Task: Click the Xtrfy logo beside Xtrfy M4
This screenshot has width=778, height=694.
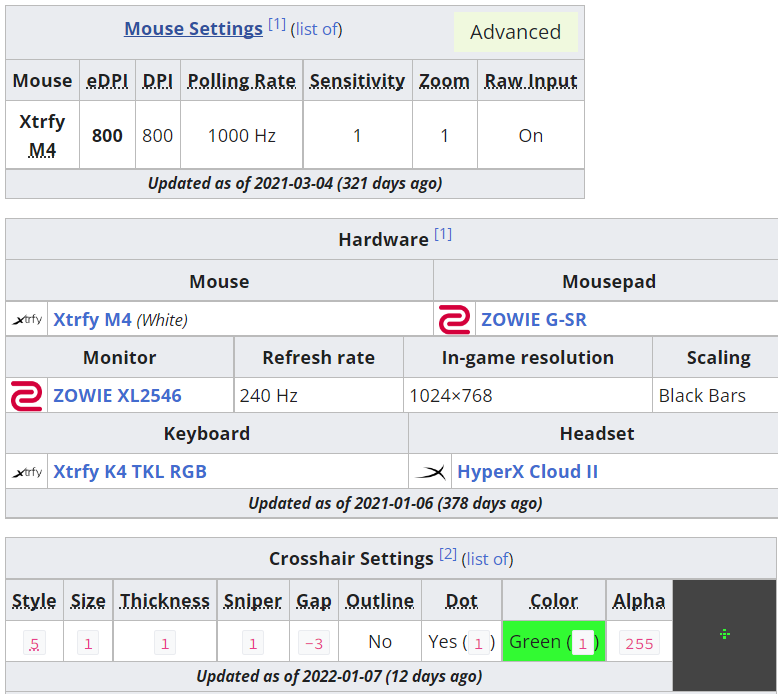Action: click(x=27, y=319)
